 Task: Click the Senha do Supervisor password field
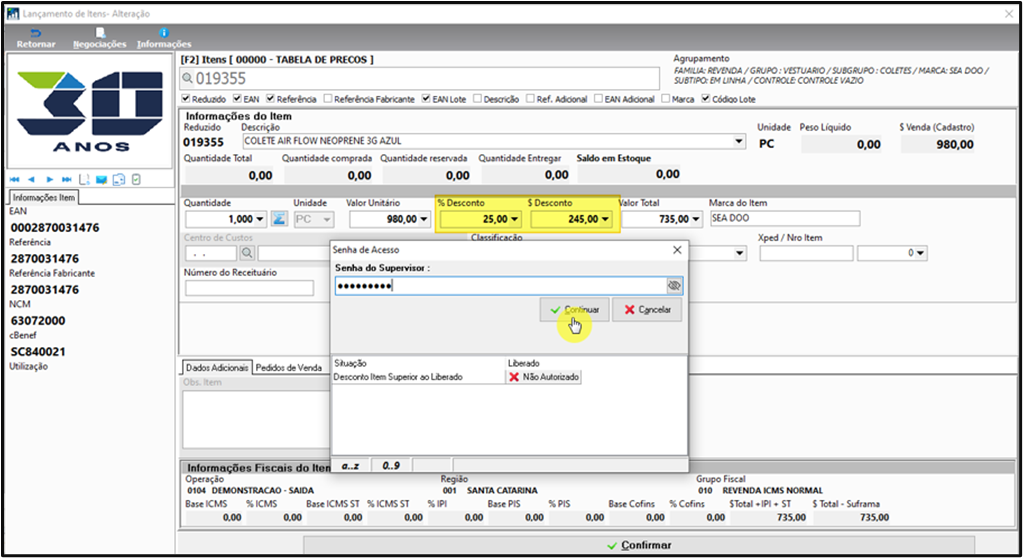pyautogui.click(x=500, y=286)
